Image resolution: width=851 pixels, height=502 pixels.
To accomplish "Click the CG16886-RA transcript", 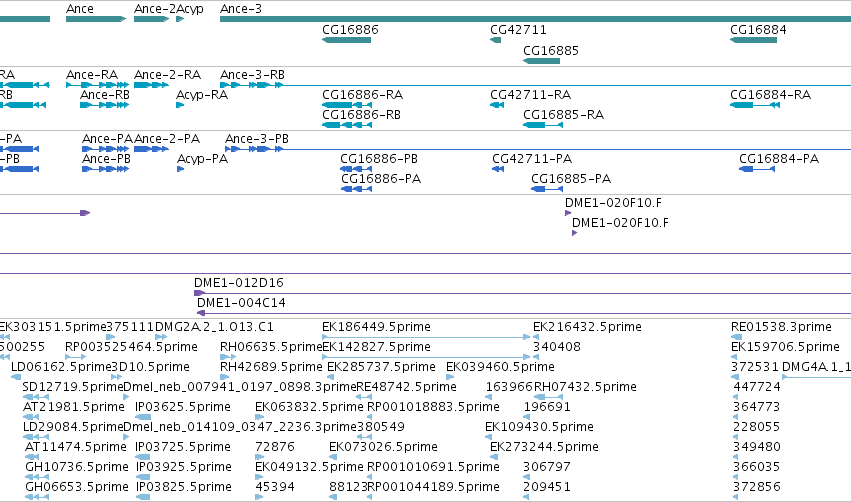I will [x=347, y=105].
